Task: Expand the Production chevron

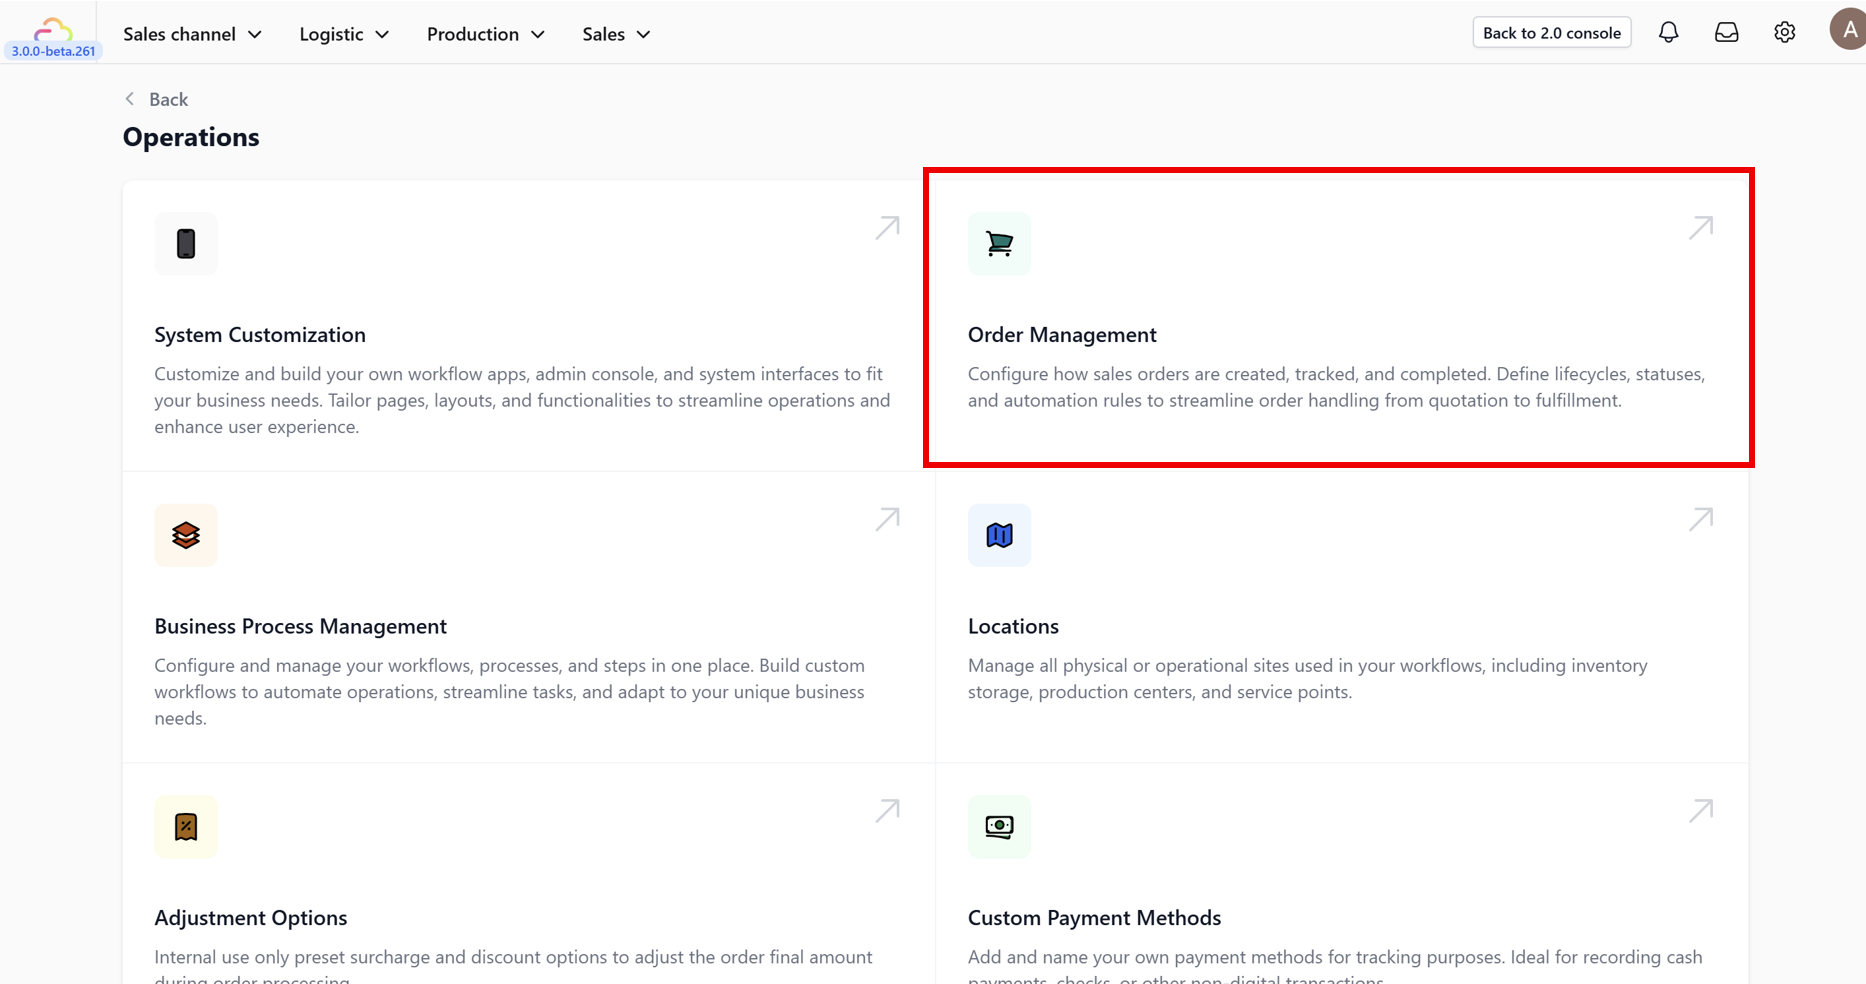Action: pos(538,34)
